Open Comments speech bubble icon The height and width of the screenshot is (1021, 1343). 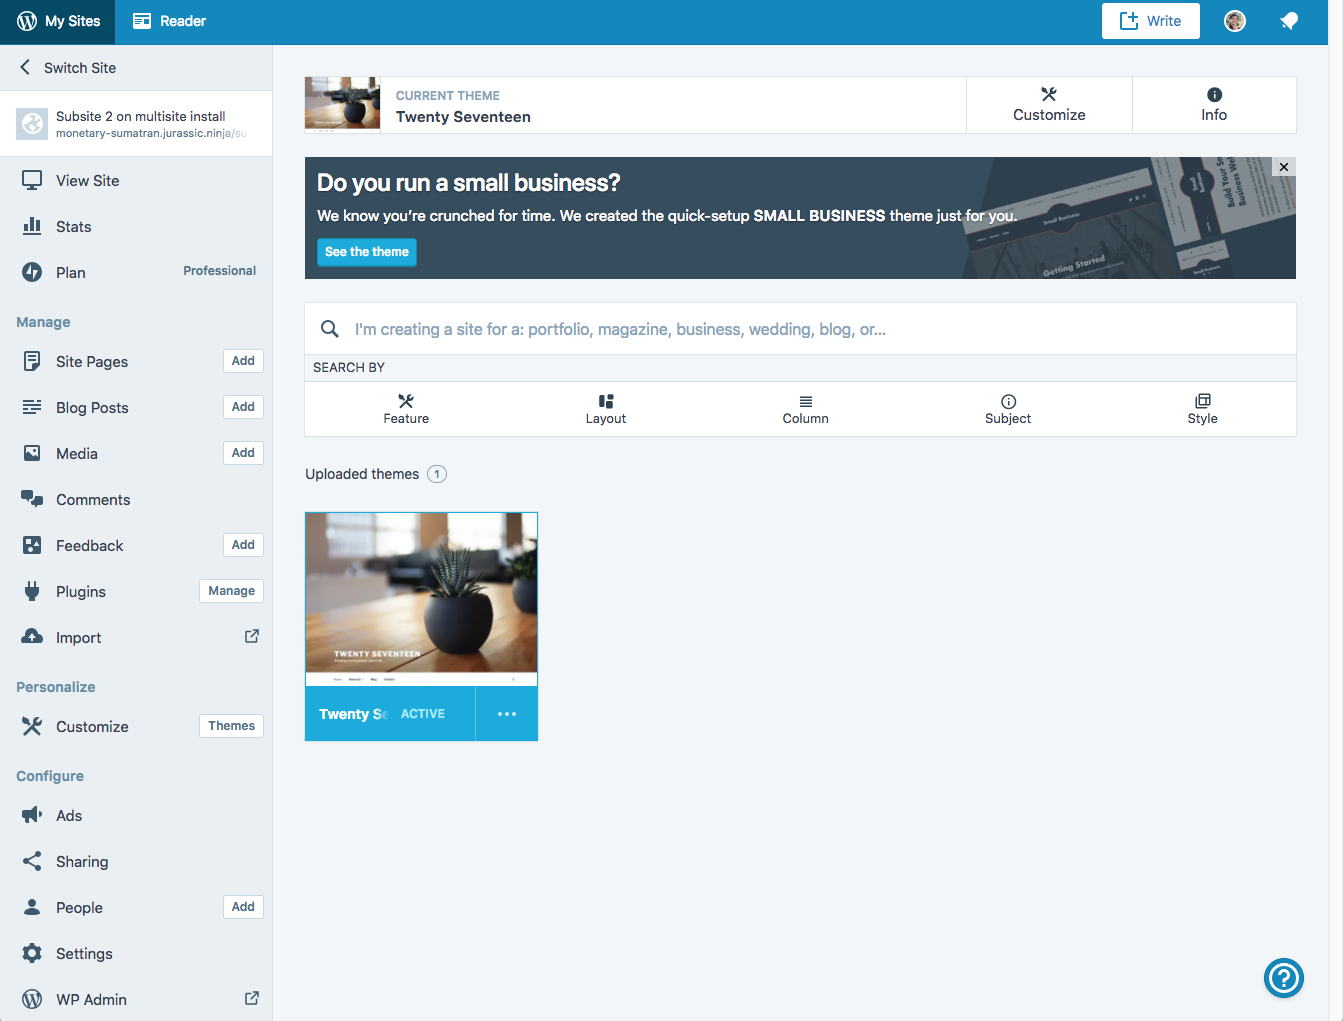pos(32,499)
